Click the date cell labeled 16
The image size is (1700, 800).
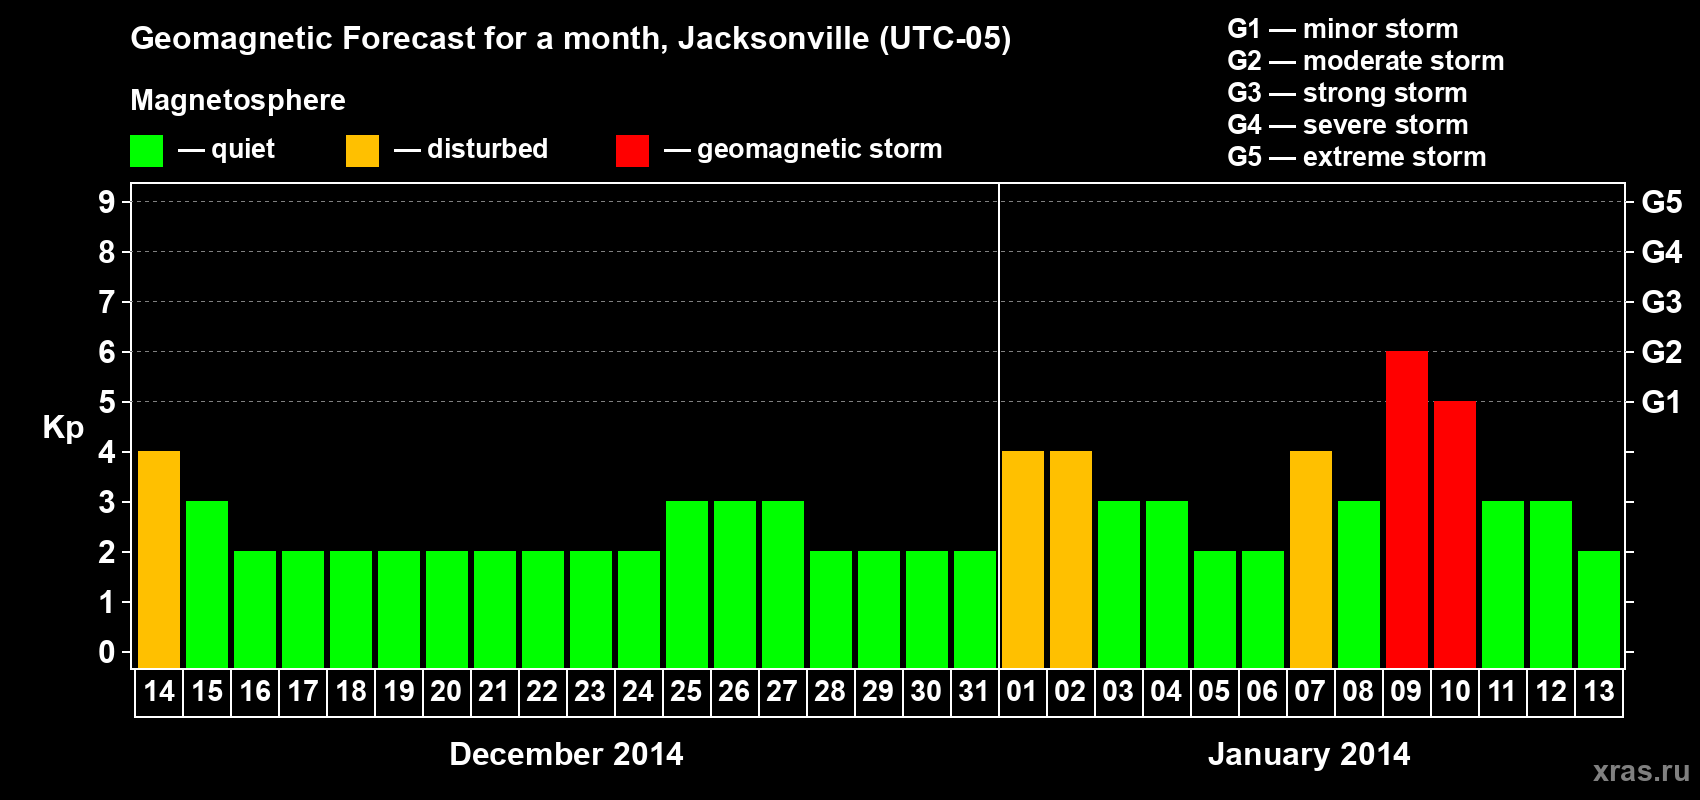coord(255,692)
